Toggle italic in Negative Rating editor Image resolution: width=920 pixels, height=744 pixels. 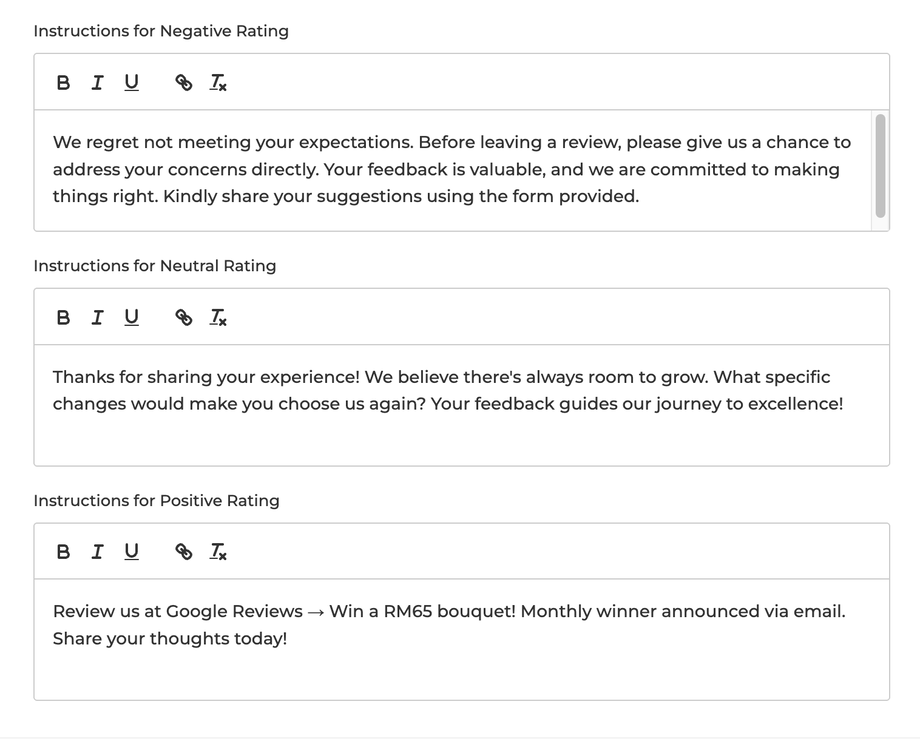[x=97, y=83]
